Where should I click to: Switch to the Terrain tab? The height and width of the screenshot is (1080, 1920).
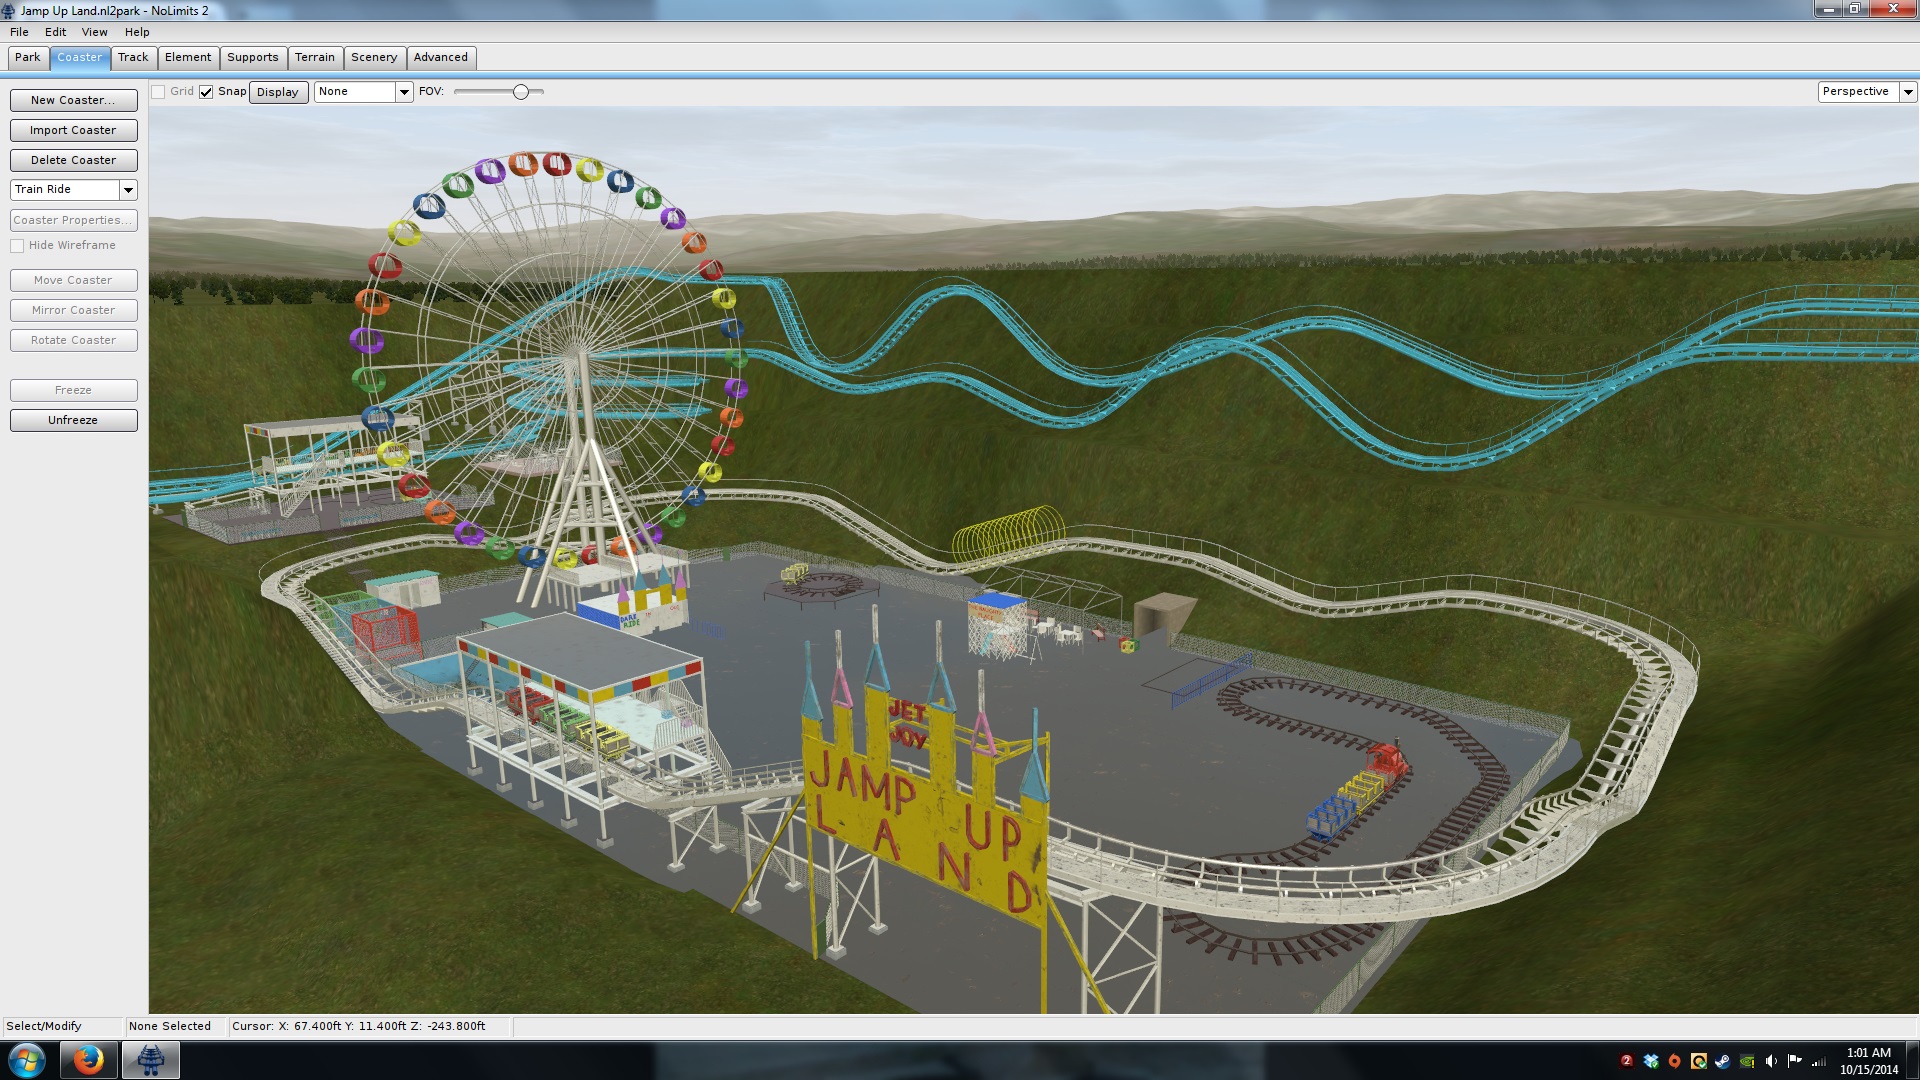(x=314, y=57)
